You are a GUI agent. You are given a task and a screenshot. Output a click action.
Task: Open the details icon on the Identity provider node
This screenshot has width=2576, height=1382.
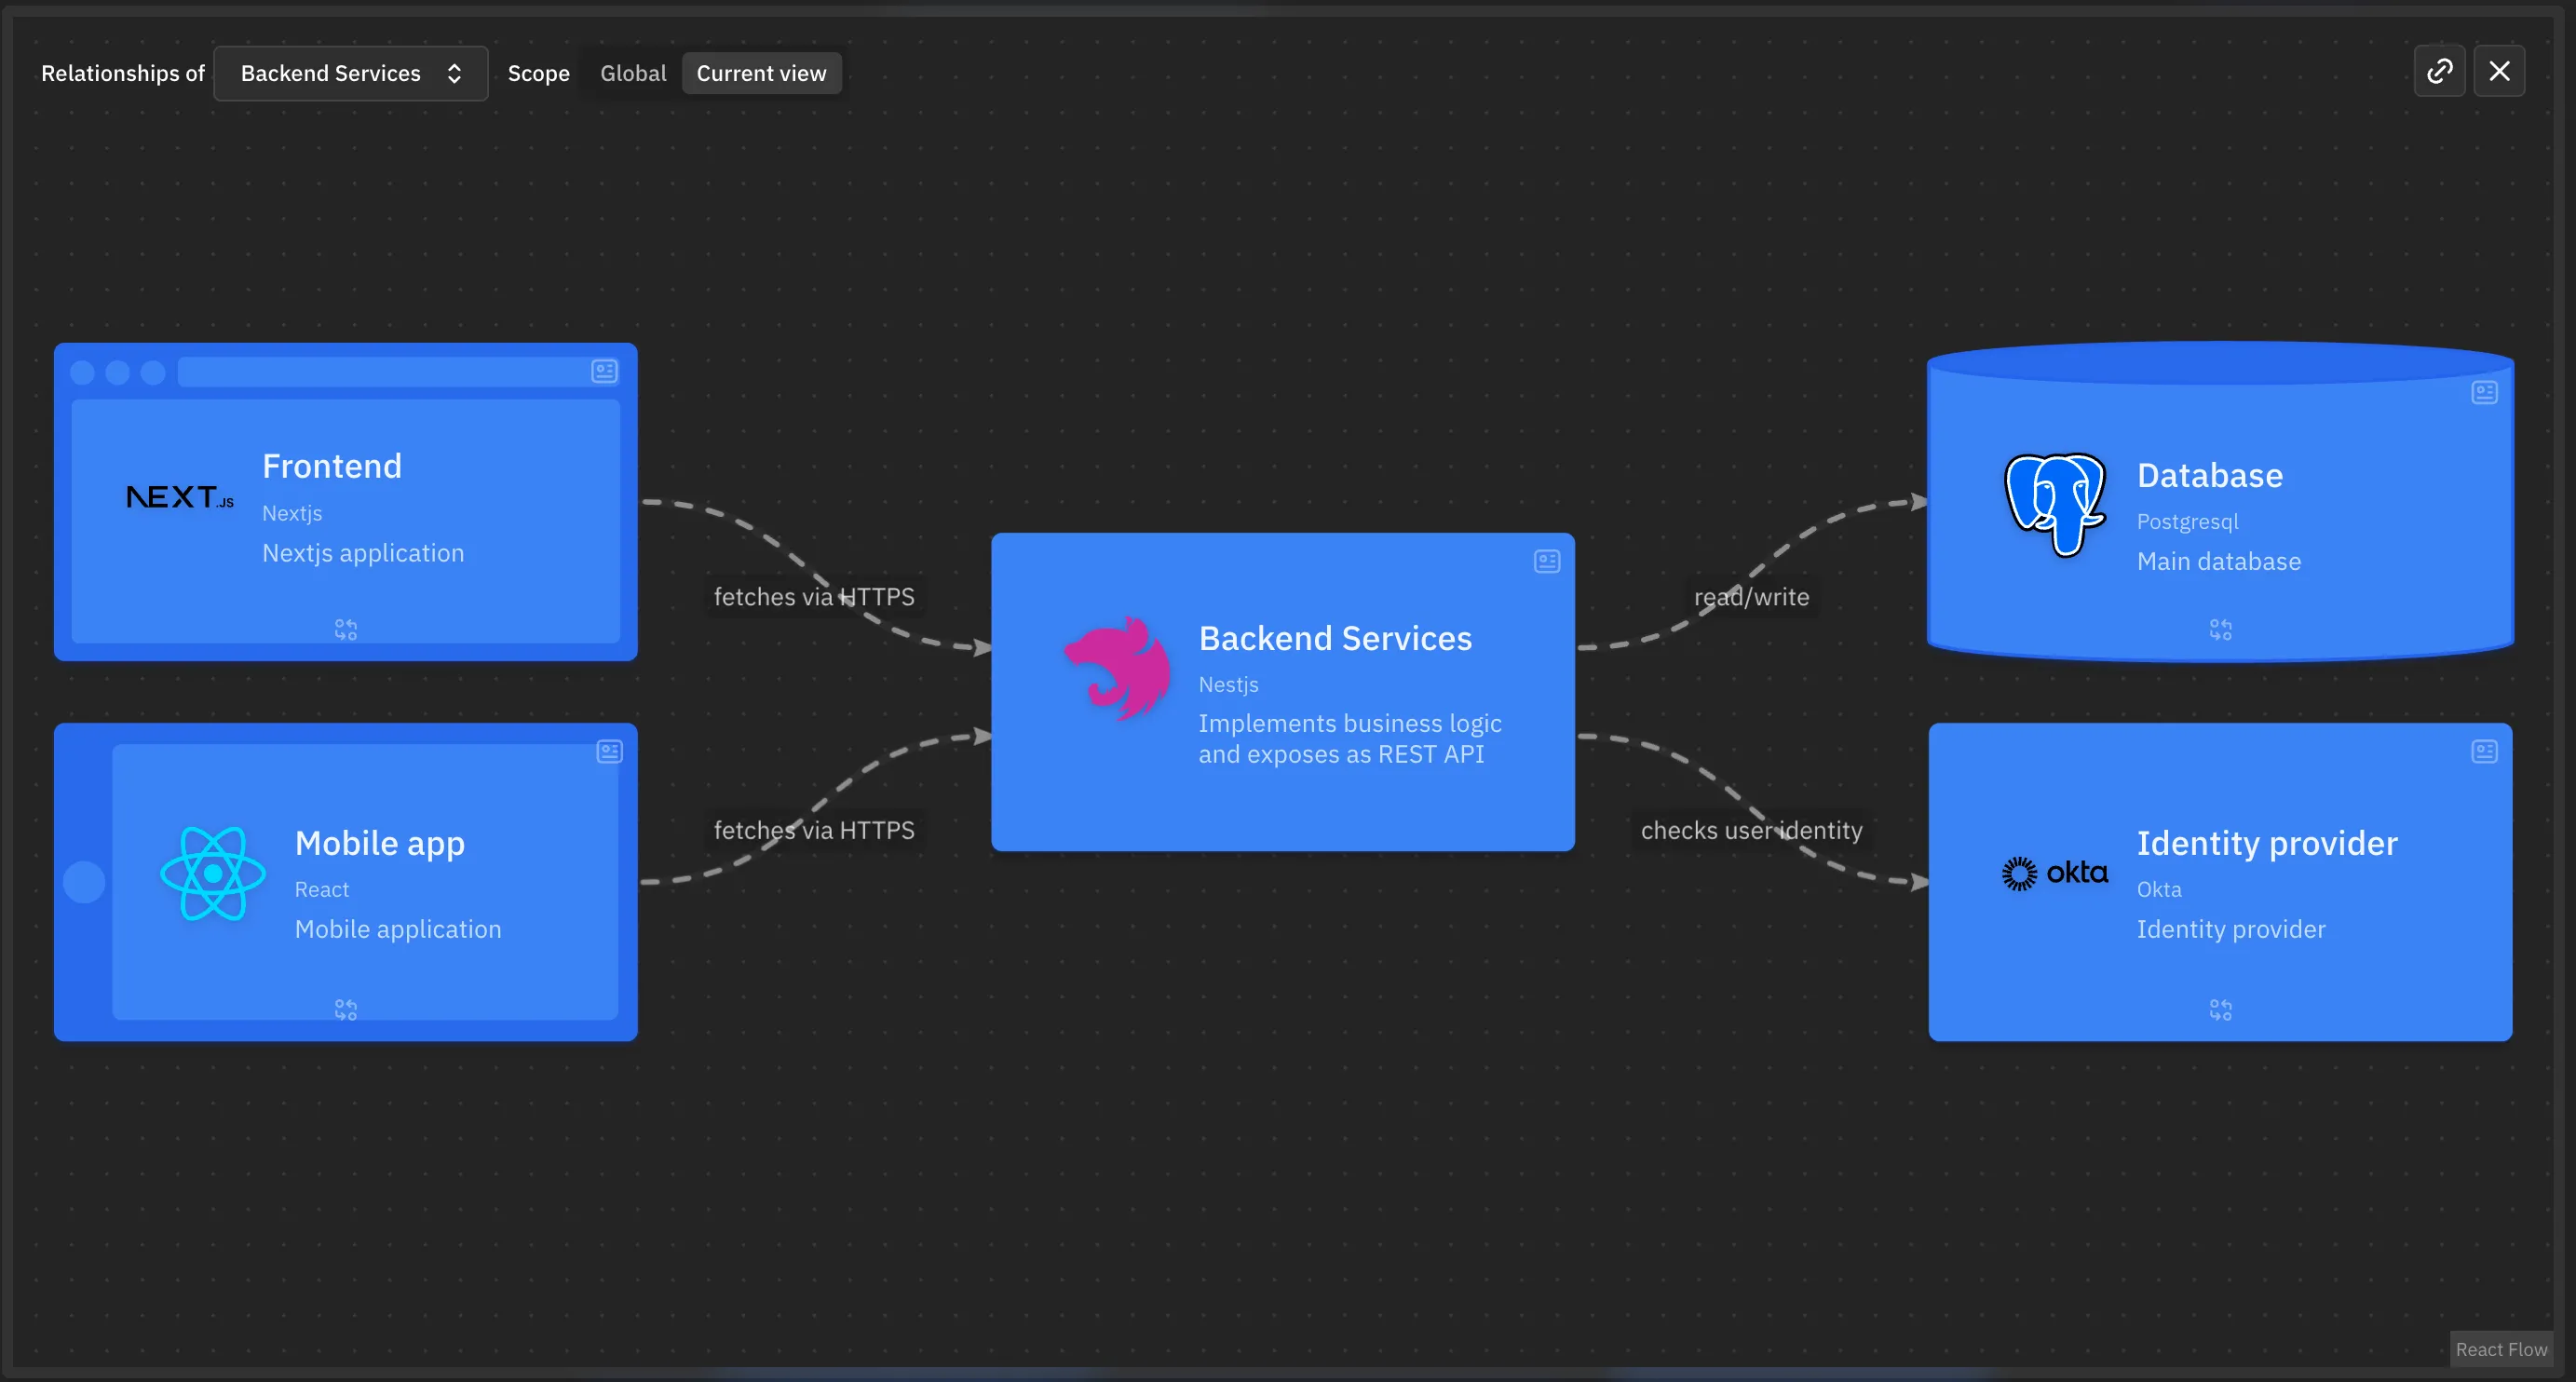click(2484, 752)
